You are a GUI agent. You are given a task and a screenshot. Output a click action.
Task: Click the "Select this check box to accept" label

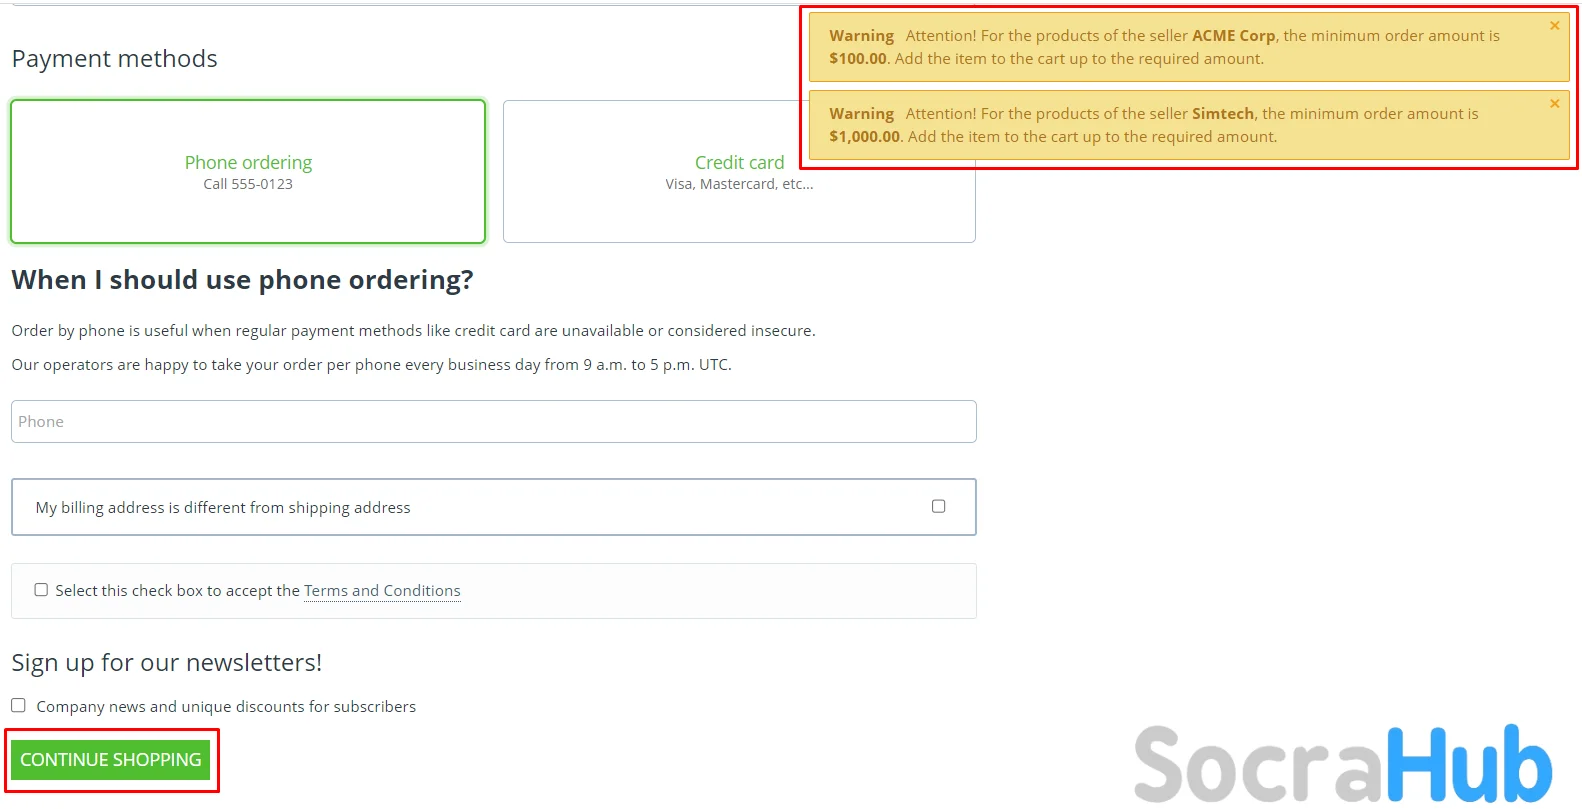177,591
